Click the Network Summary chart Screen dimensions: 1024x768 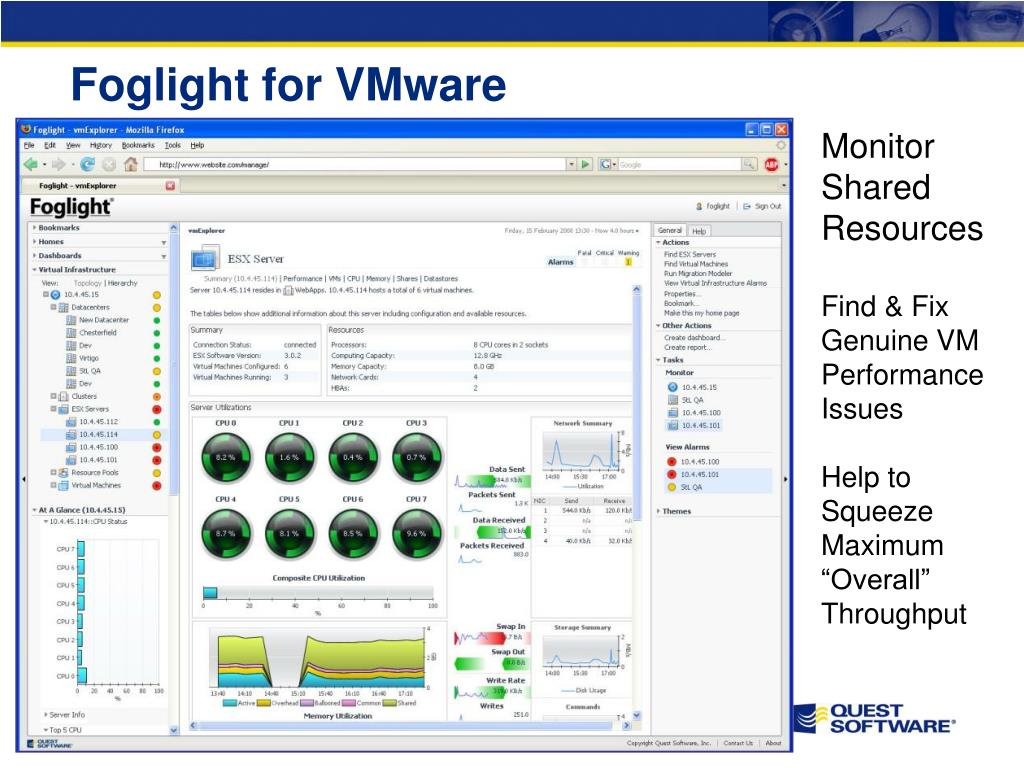[583, 451]
